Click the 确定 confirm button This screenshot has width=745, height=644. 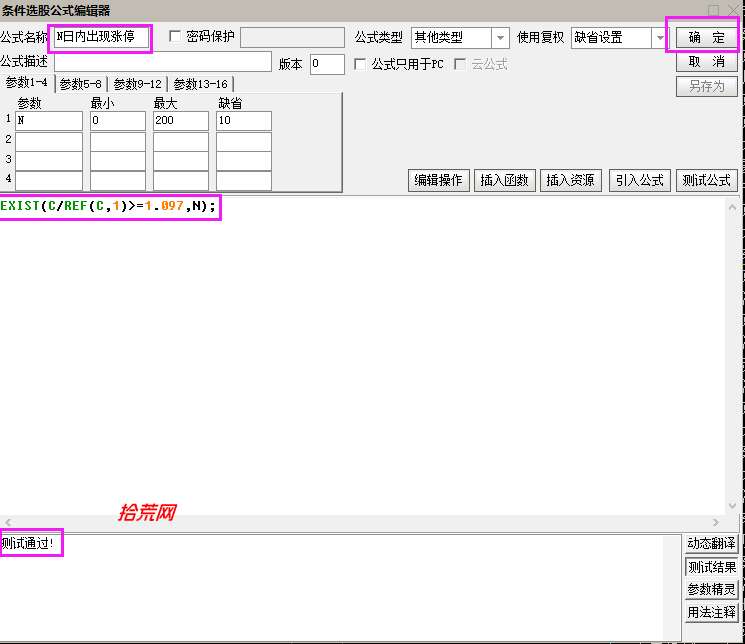(706, 38)
